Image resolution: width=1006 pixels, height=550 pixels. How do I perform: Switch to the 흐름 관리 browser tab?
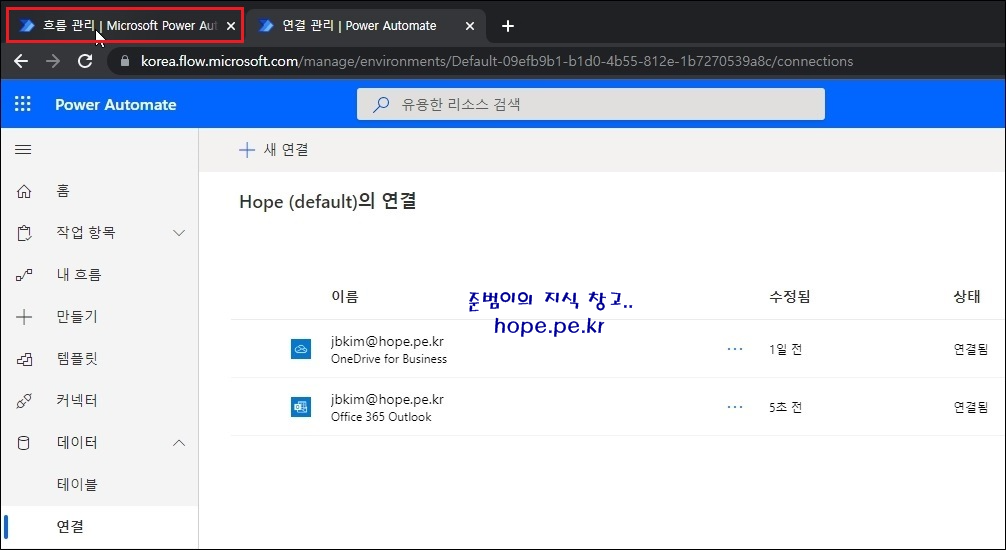tap(125, 26)
